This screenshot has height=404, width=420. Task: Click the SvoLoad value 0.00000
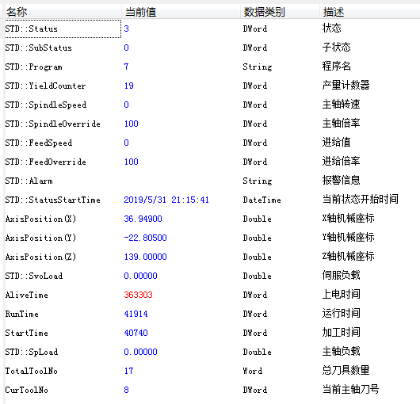(x=140, y=276)
